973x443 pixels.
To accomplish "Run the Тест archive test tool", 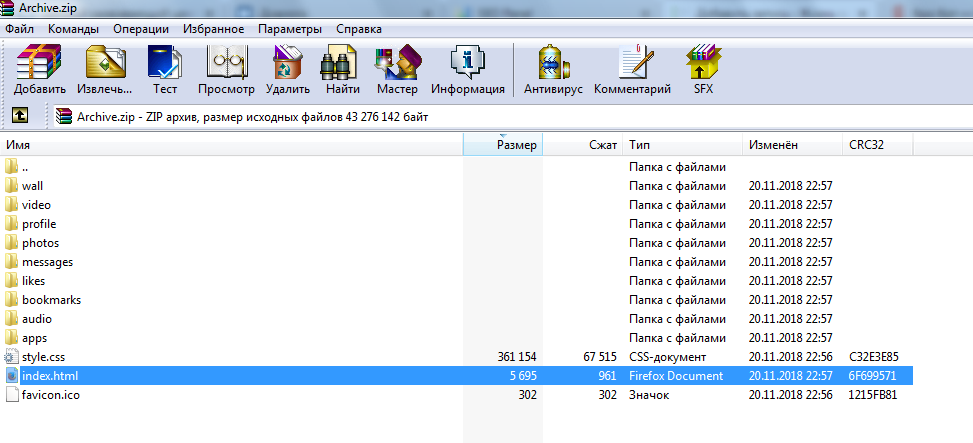I will click(165, 62).
